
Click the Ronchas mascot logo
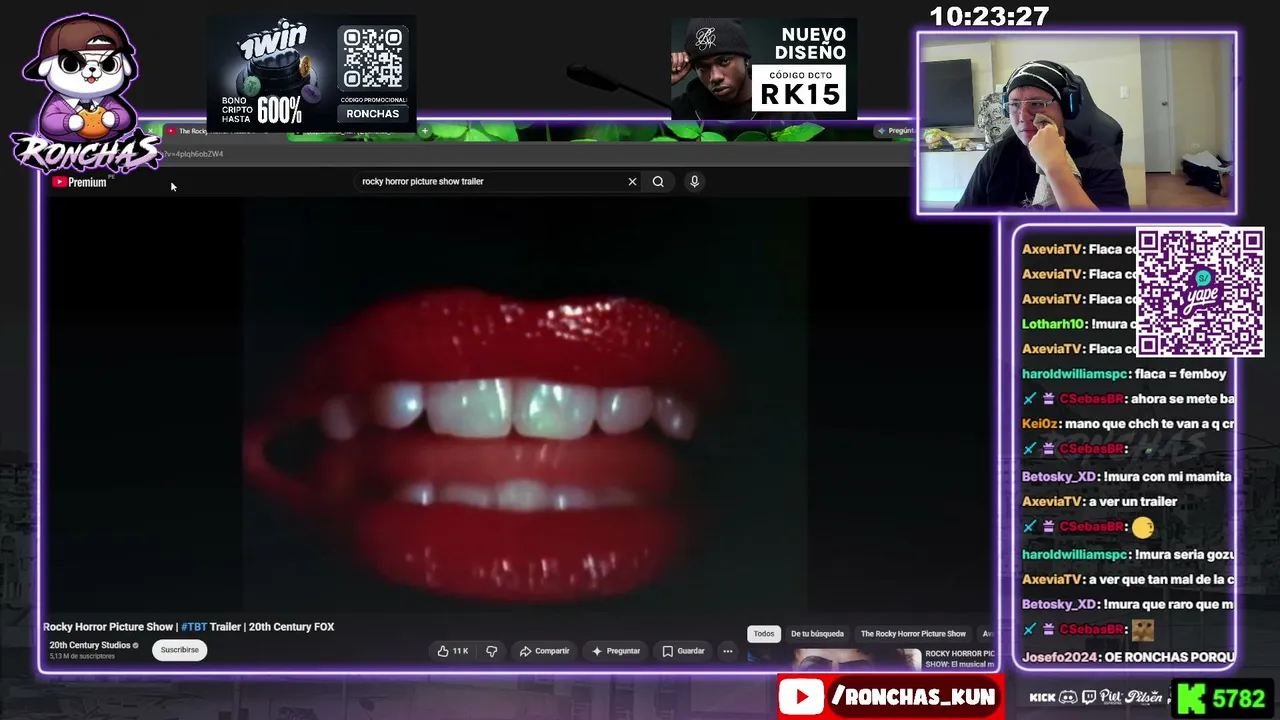tap(84, 95)
